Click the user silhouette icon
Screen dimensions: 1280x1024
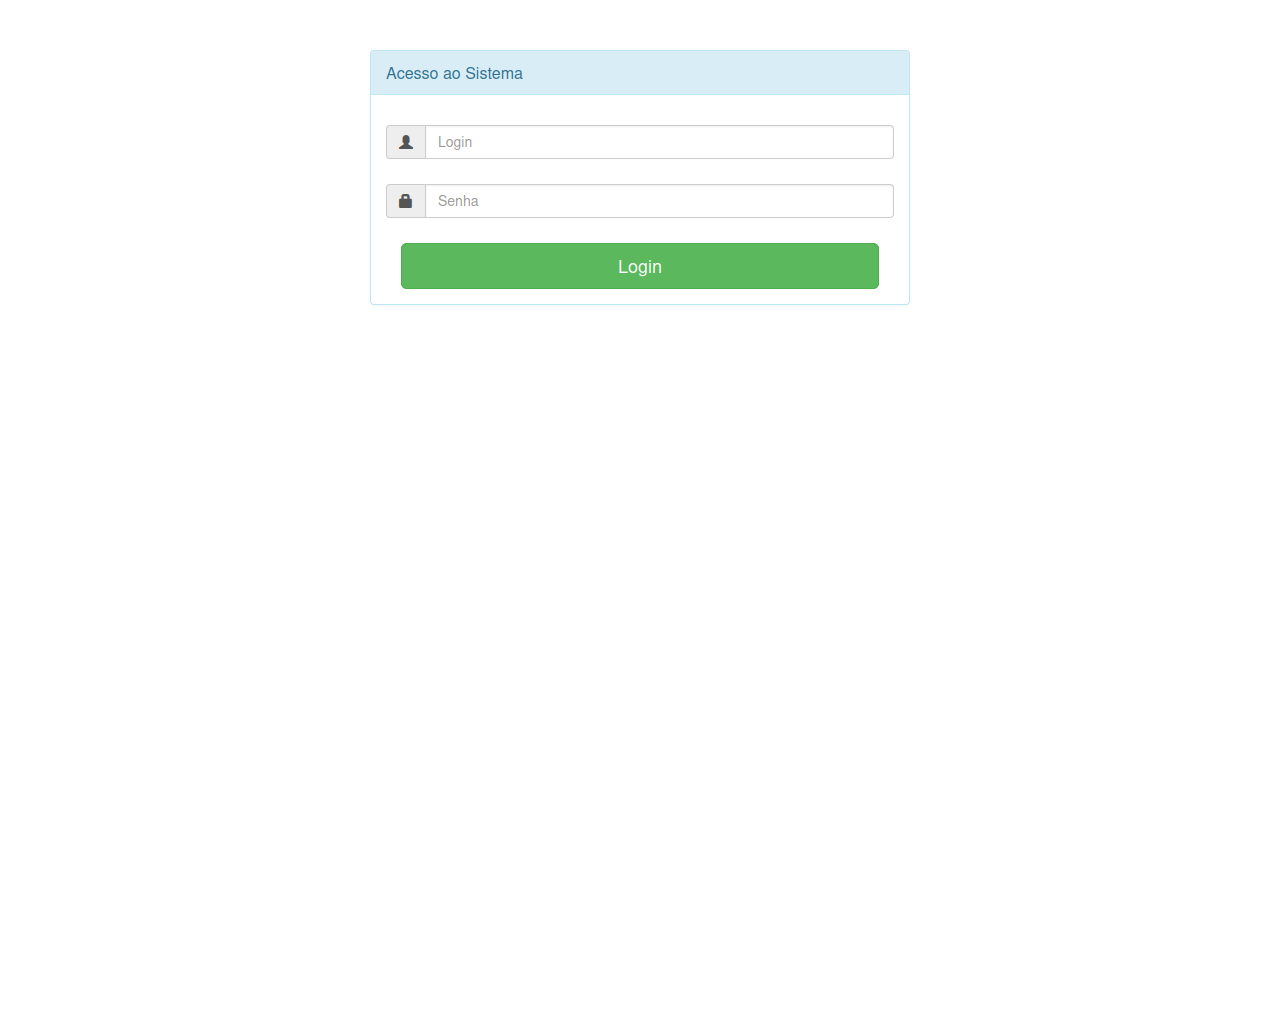(x=406, y=142)
